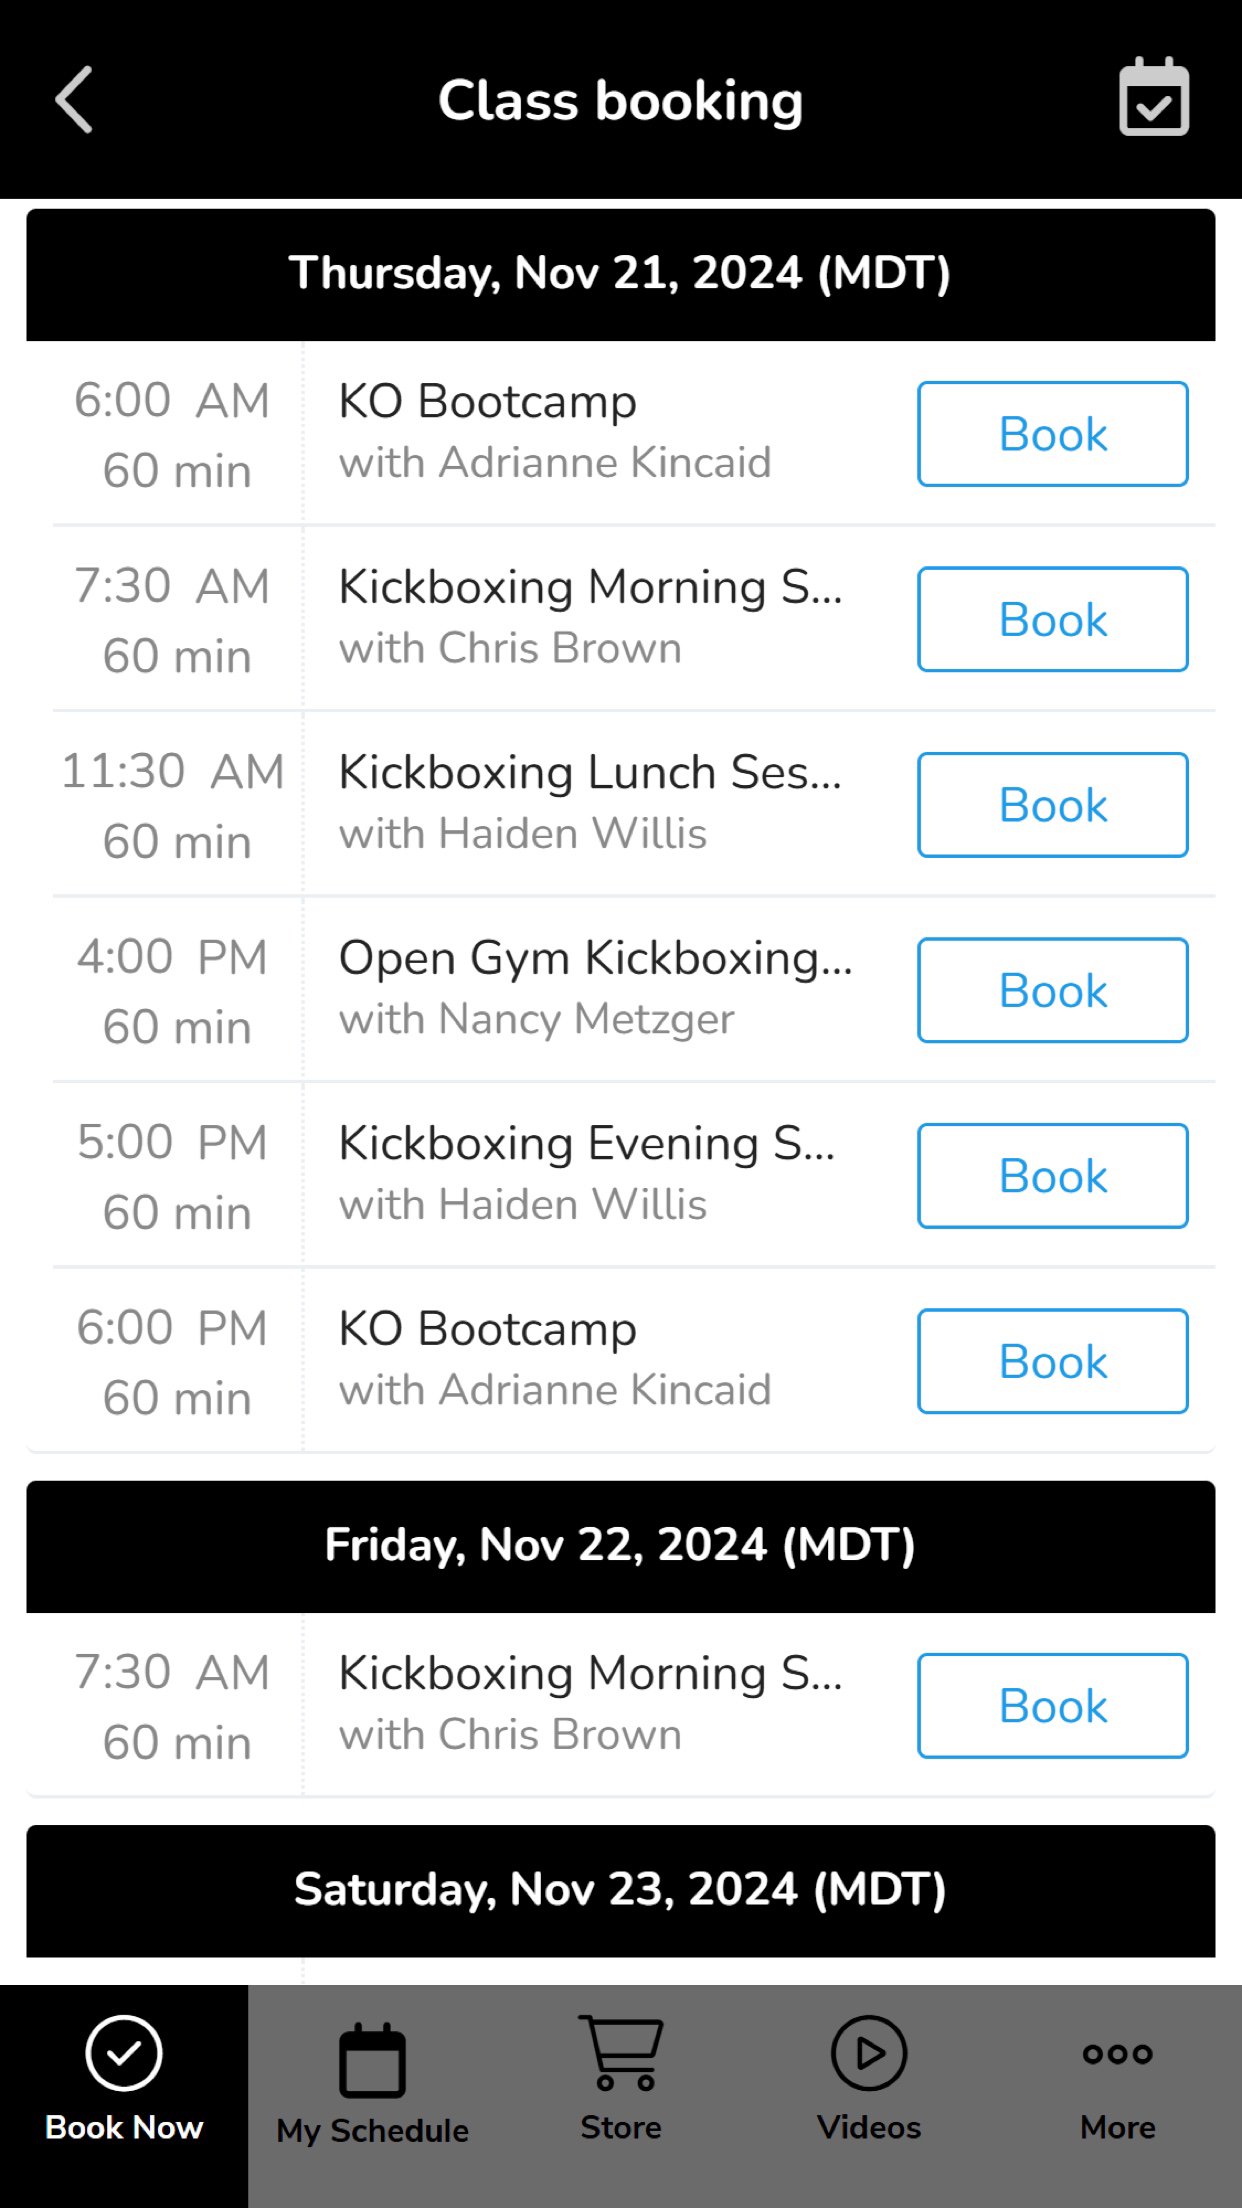Book the 6:00 PM KO Bootcamp class
The width and height of the screenshot is (1242, 2208).
point(1052,1361)
